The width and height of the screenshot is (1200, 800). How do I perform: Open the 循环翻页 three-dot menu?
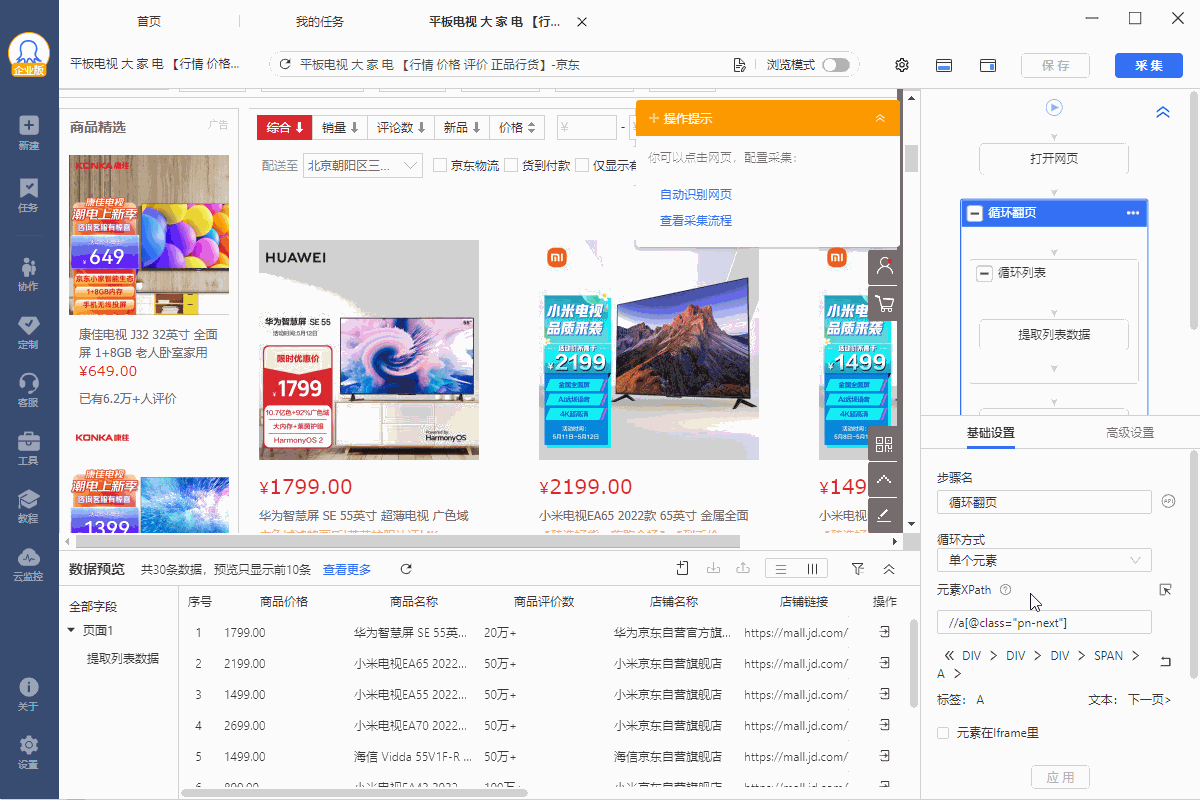(1133, 213)
